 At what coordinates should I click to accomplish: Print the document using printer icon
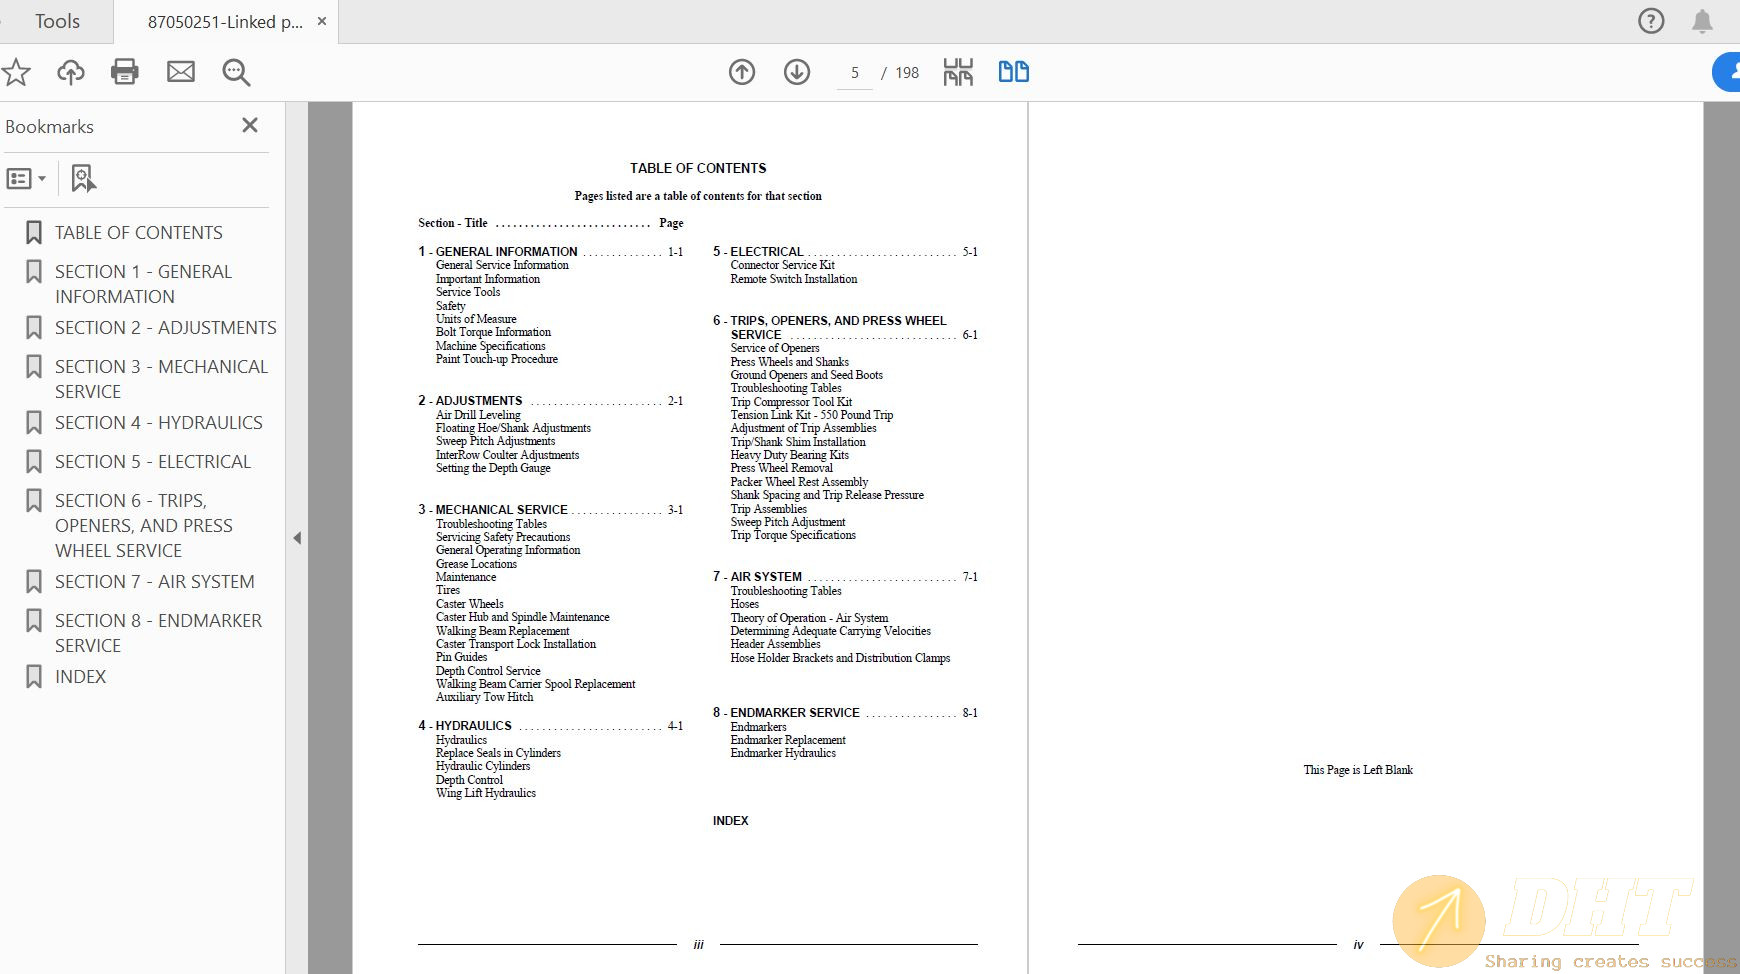click(x=125, y=72)
